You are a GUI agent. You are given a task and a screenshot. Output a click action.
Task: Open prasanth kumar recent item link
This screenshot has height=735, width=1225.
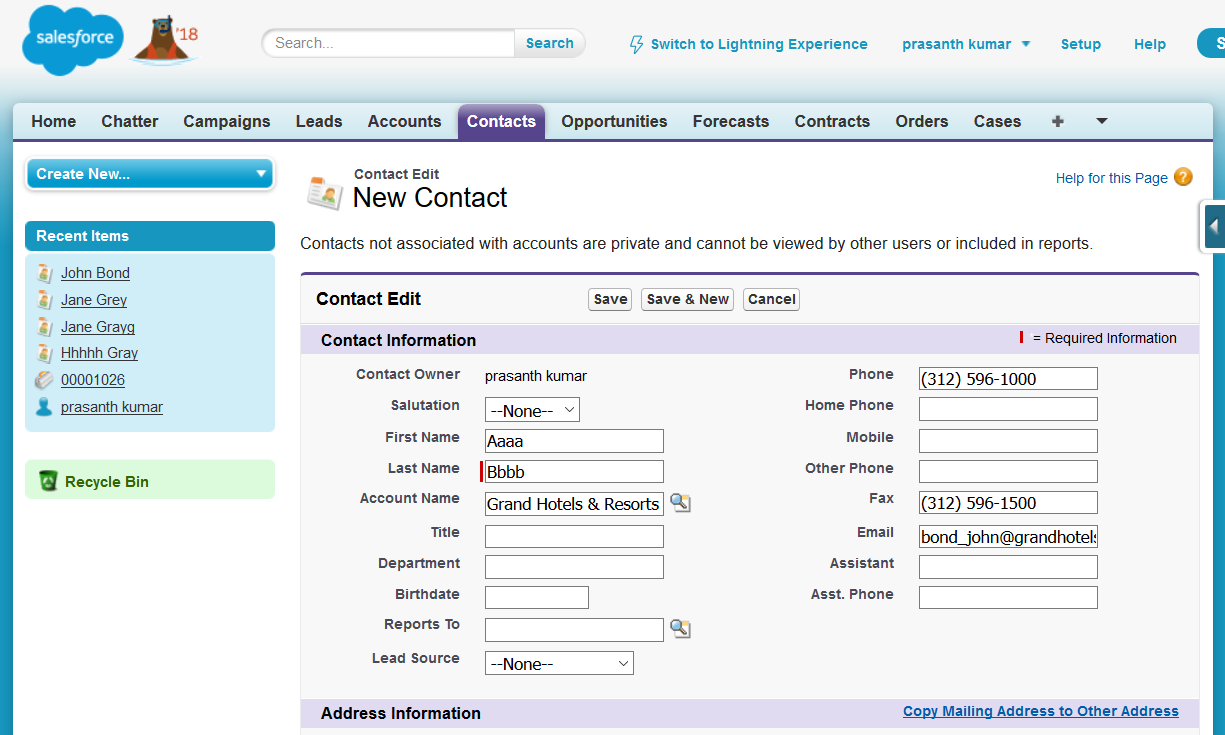[x=112, y=407]
